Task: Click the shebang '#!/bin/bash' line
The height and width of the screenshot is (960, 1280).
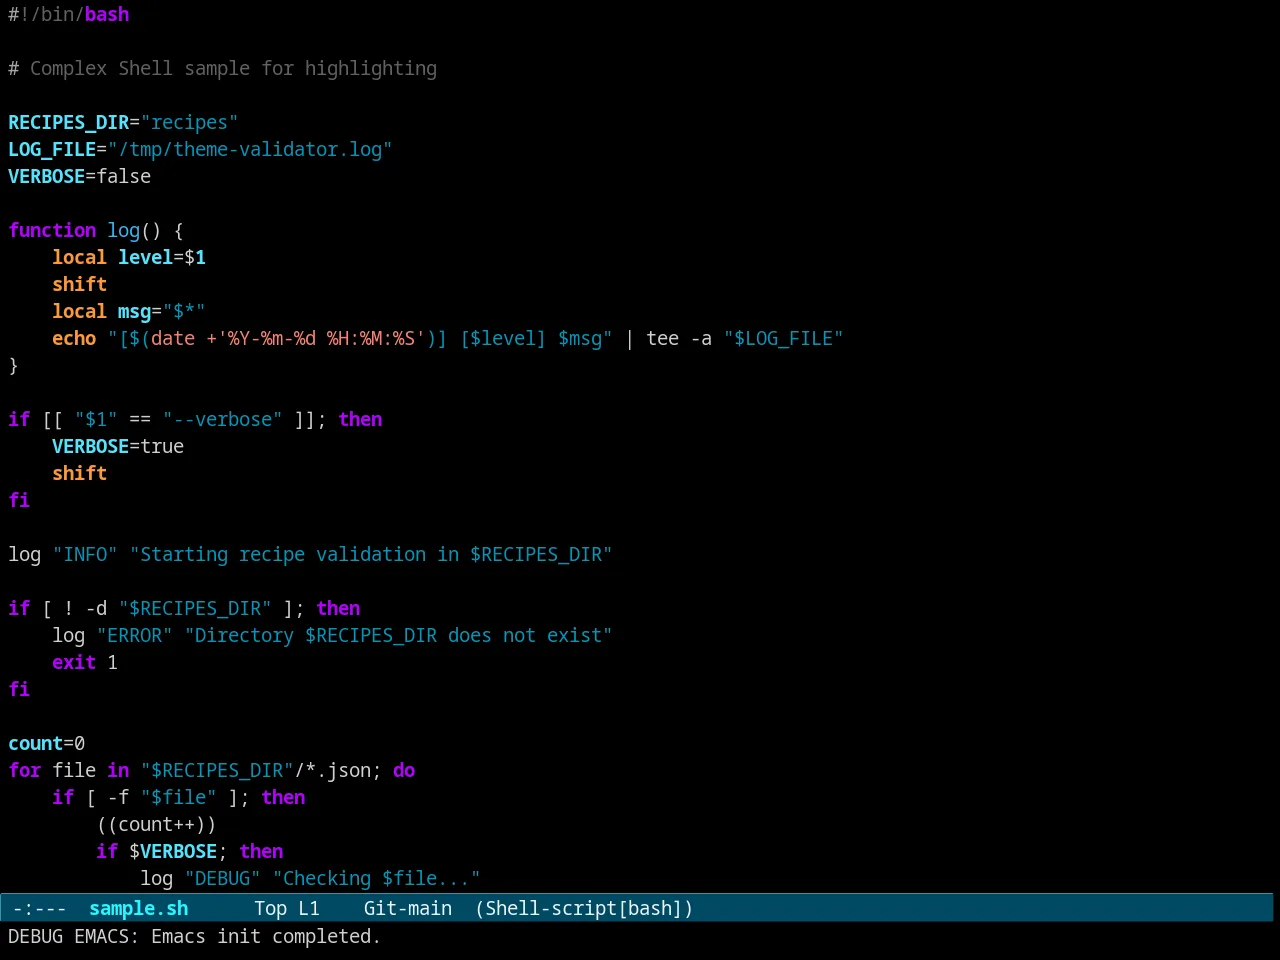Action: coord(69,14)
